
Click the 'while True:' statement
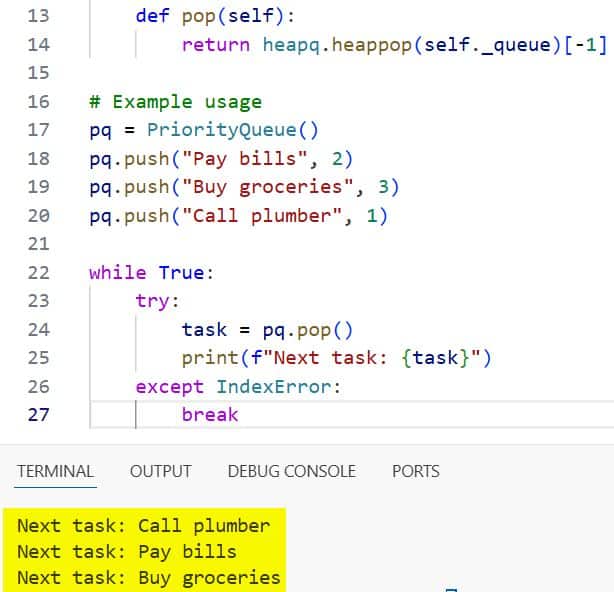[x=152, y=273]
